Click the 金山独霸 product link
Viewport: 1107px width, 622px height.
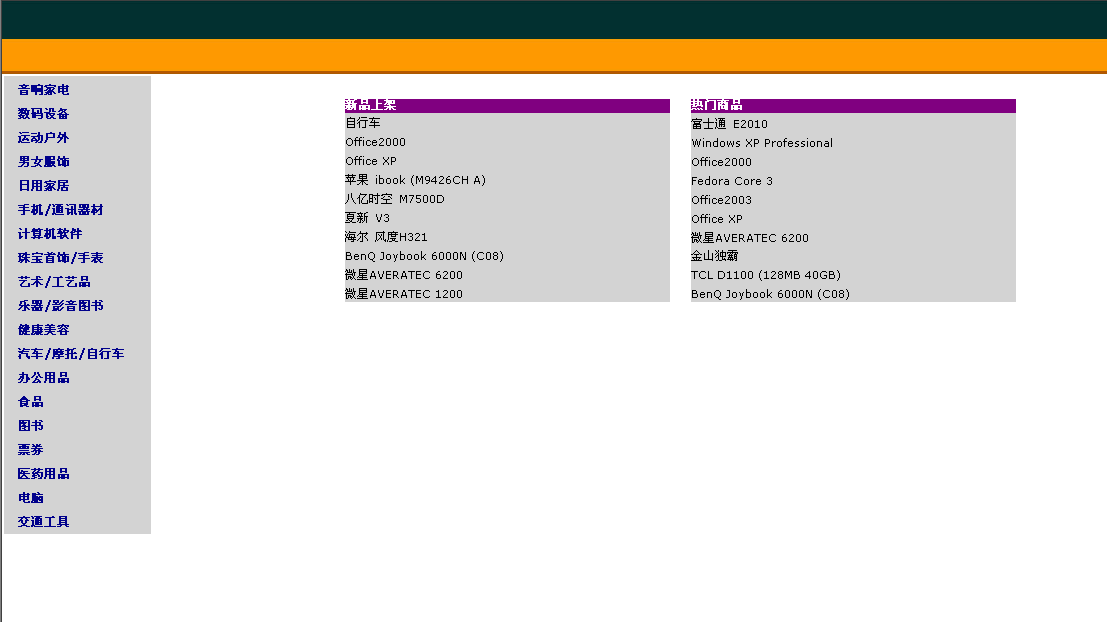click(x=714, y=256)
